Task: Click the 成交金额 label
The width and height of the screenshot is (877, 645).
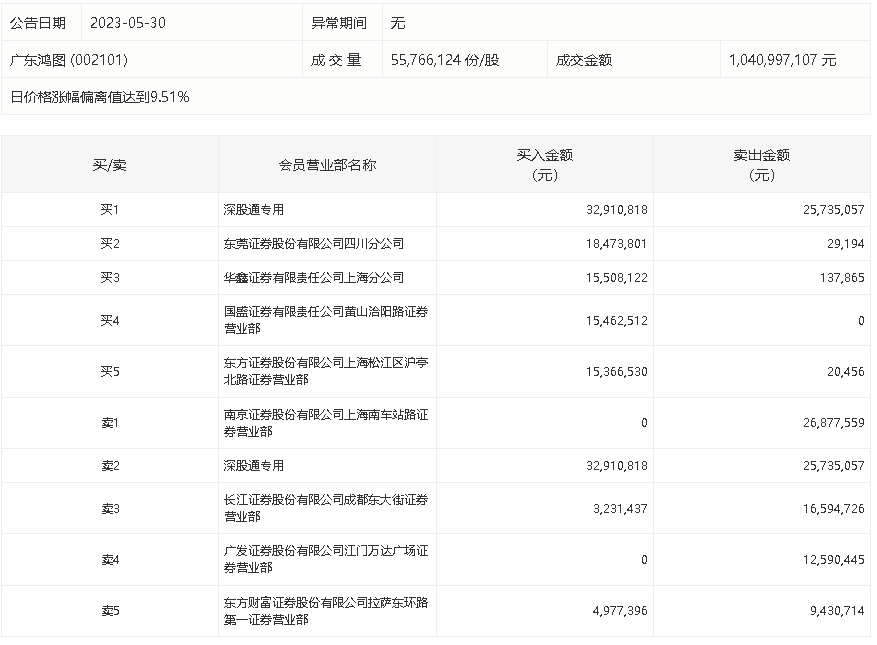Action: click(584, 60)
